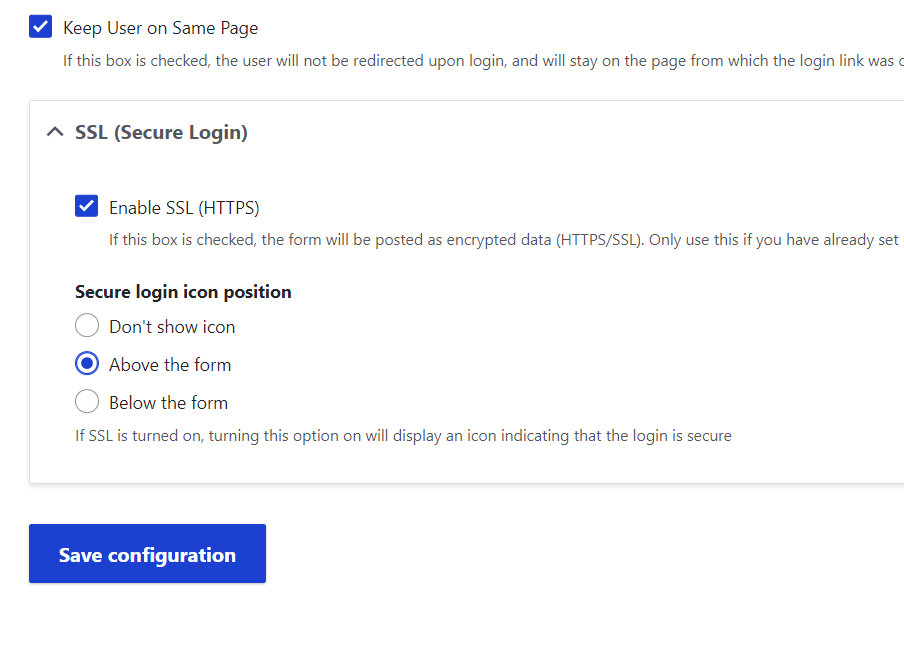Image resolution: width=904 pixels, height=648 pixels.
Task: Toggle the Keep User on Same Page setting
Action: pos(40,26)
